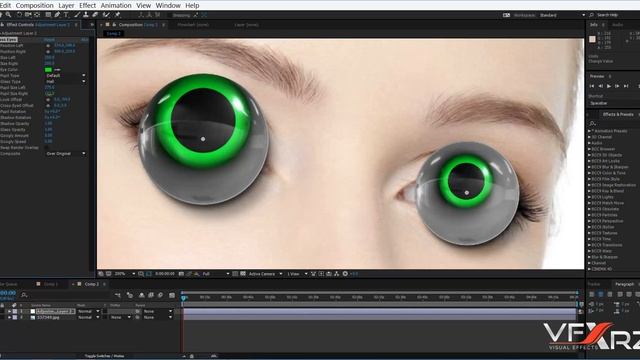Toggle hide shy layers switch in timeline
Screen dimensions: 640x360
(x=142, y=295)
